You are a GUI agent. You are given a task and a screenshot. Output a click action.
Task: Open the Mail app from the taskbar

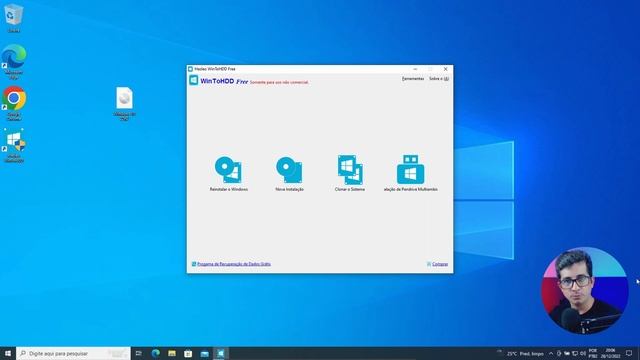(x=204, y=353)
